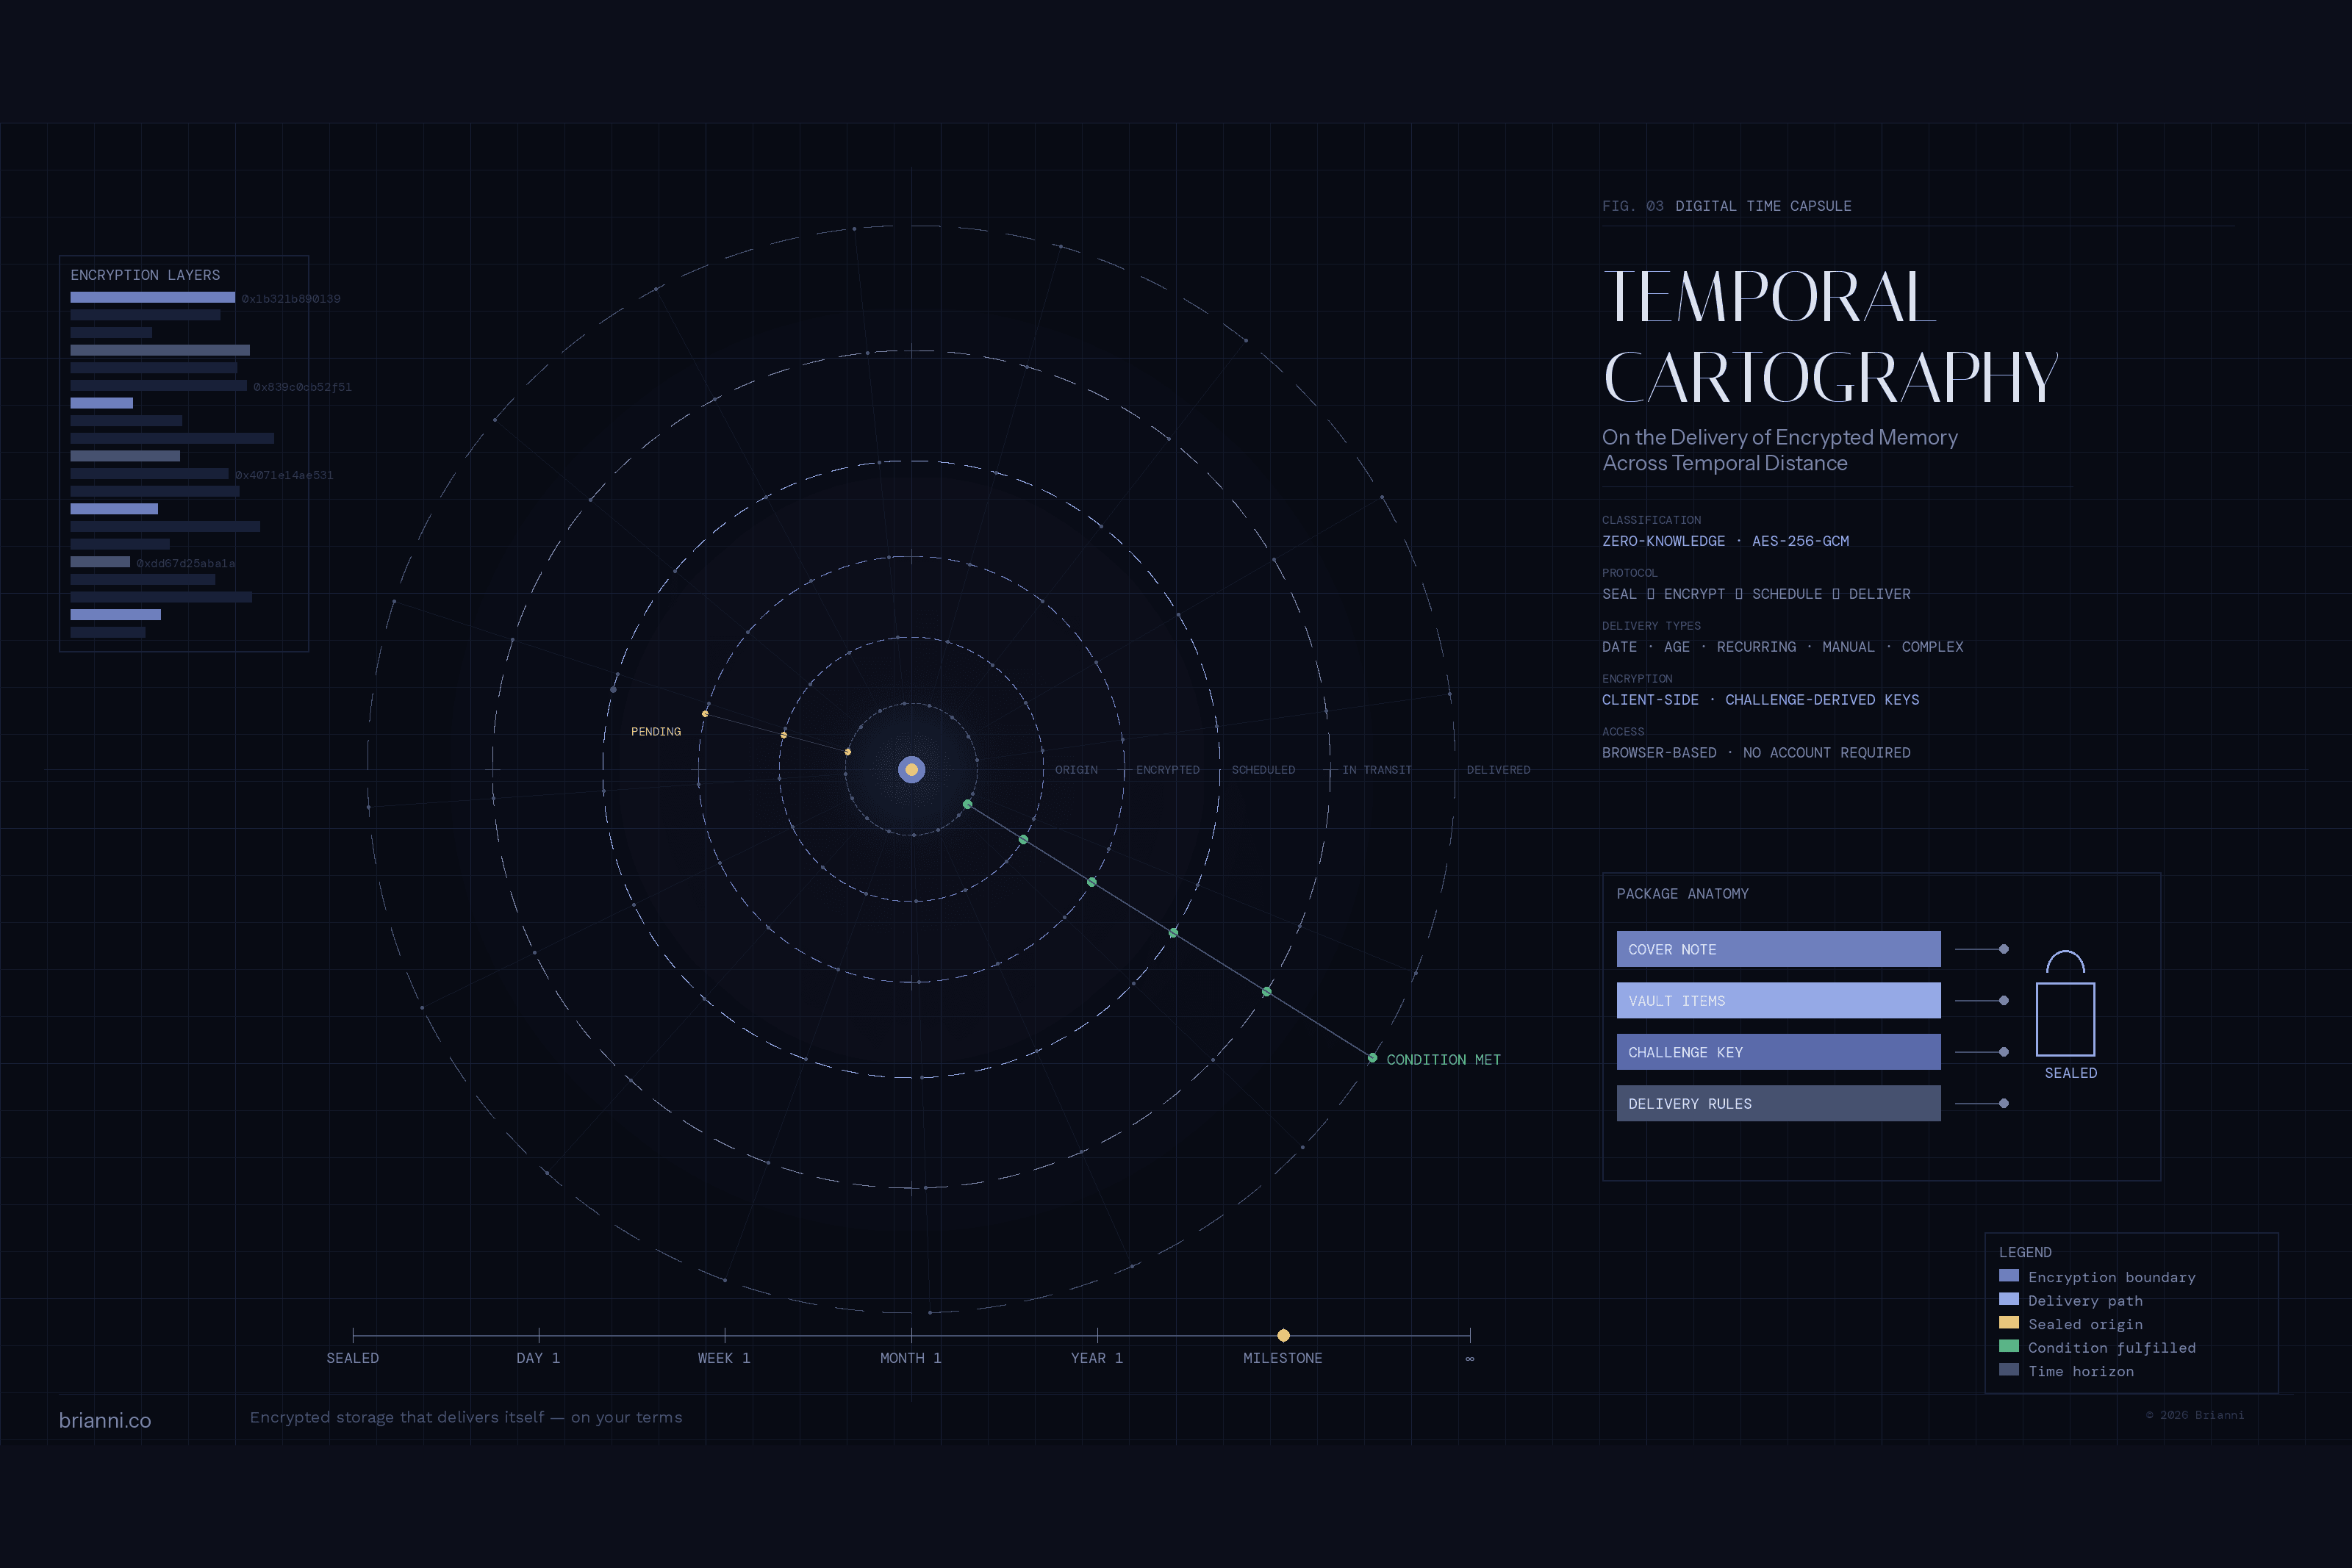Image resolution: width=2352 pixels, height=1568 pixels.
Task: Click the ENCRYPTION LAYERS panel title
Action: point(145,275)
